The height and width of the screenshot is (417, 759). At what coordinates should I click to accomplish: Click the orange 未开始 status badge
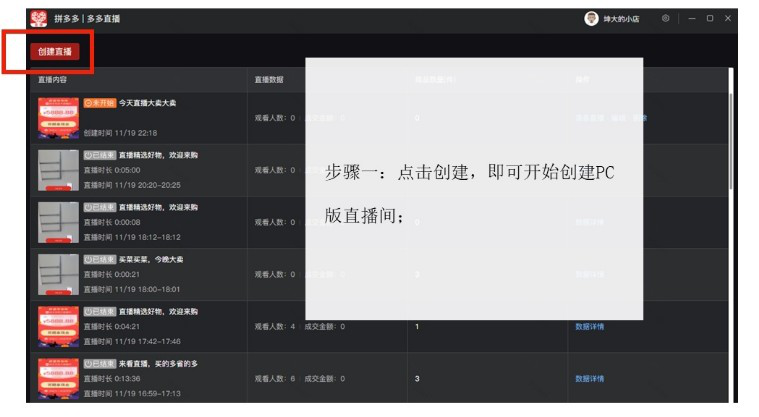[x=99, y=103]
